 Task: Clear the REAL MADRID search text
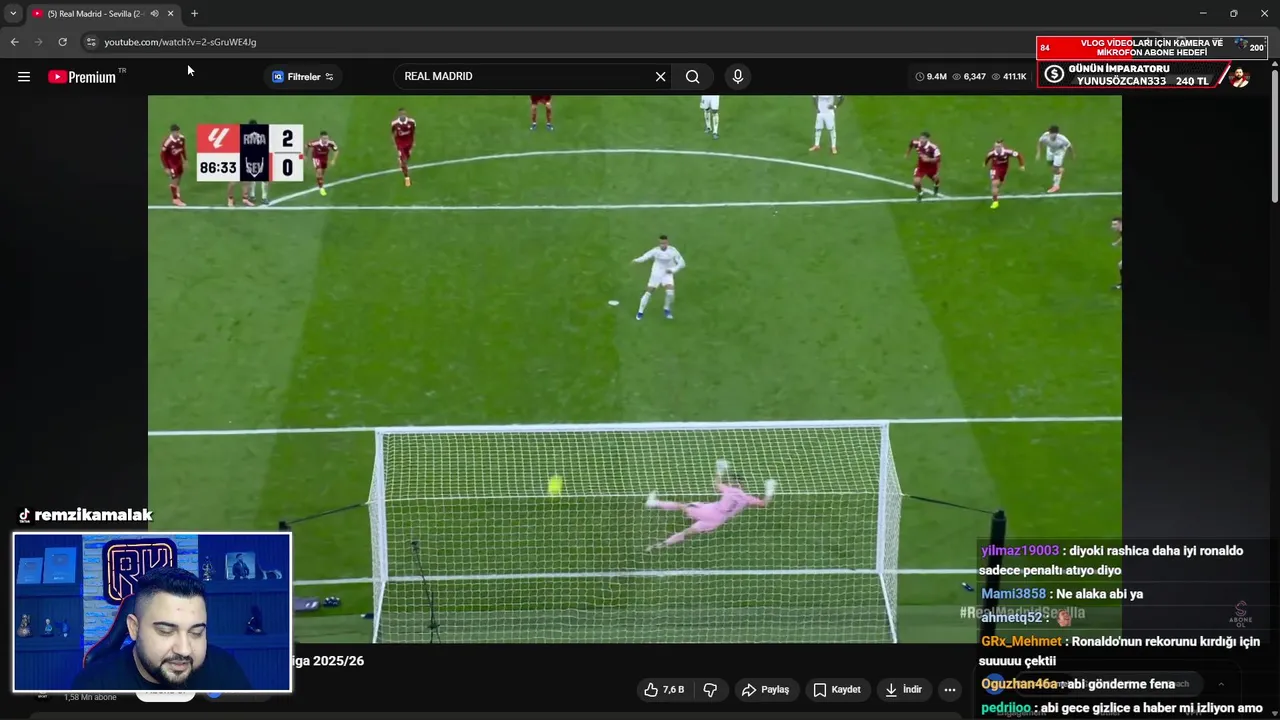(660, 77)
